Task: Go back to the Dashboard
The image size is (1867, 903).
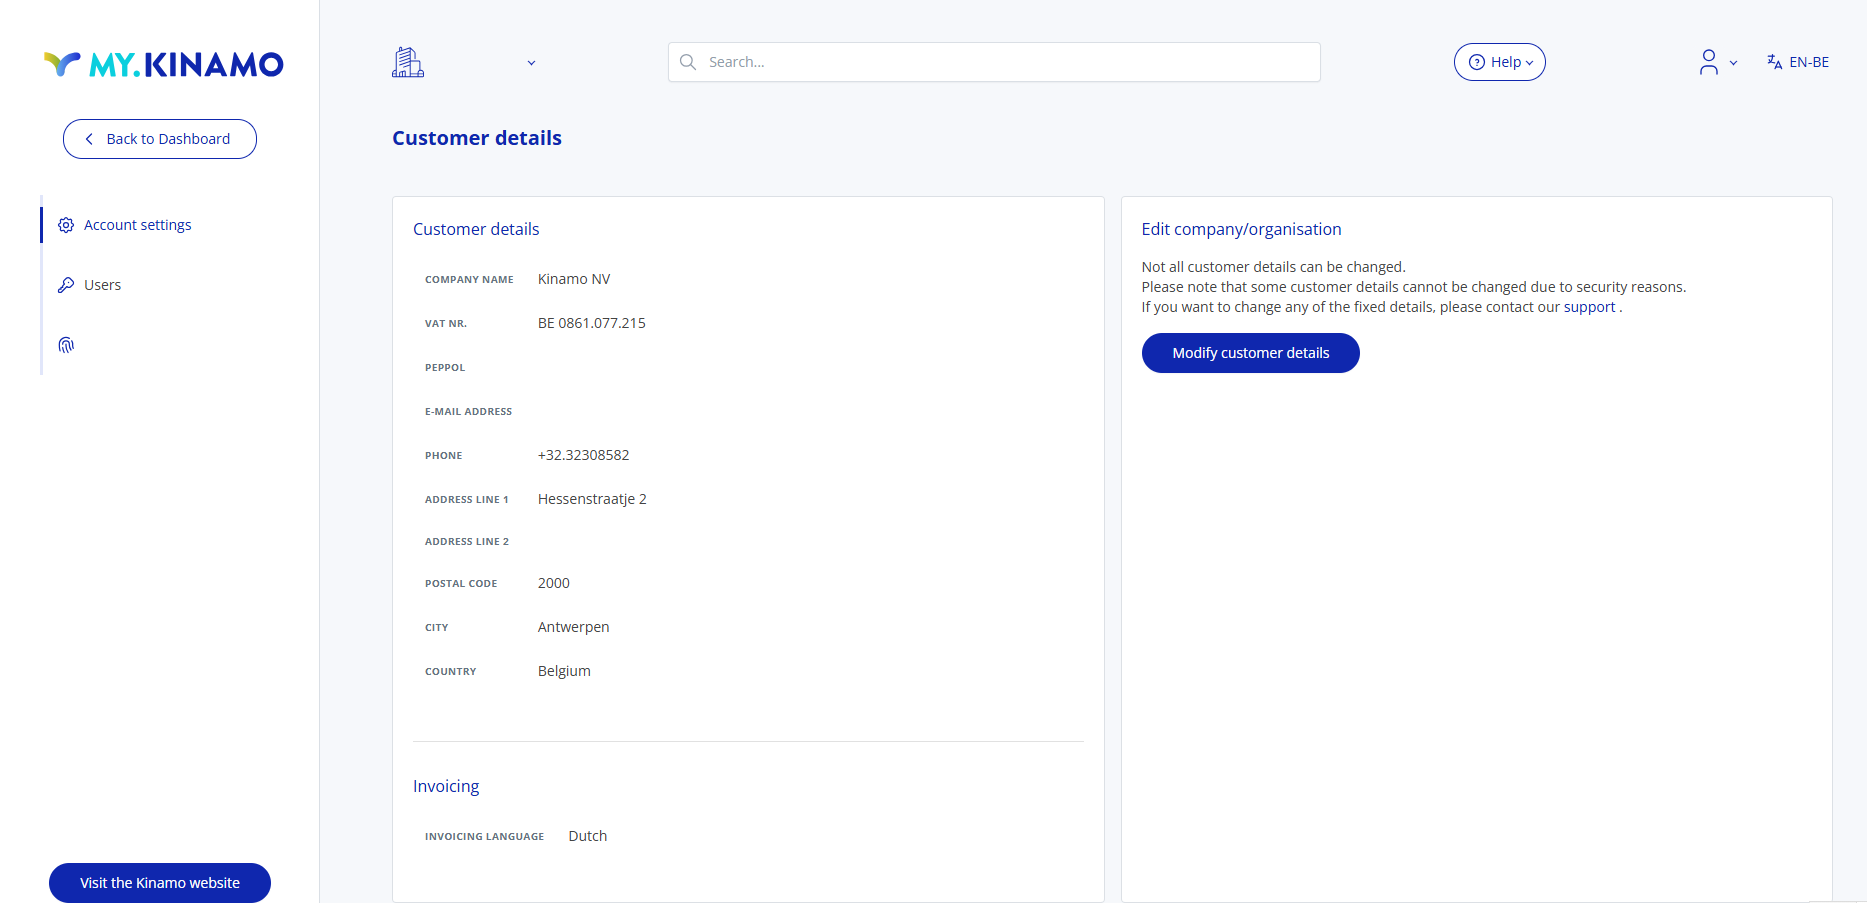Action: click(160, 139)
